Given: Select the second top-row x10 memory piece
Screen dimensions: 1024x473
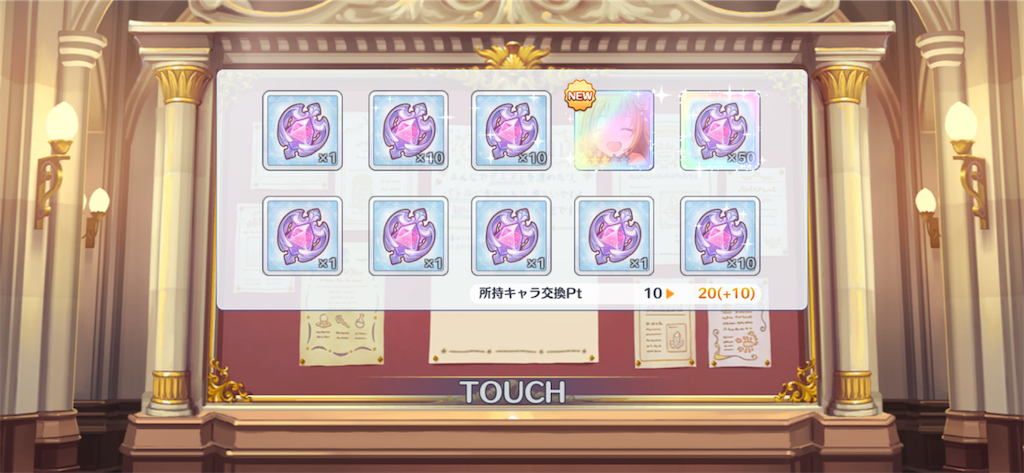Looking at the screenshot, I should (408, 130).
